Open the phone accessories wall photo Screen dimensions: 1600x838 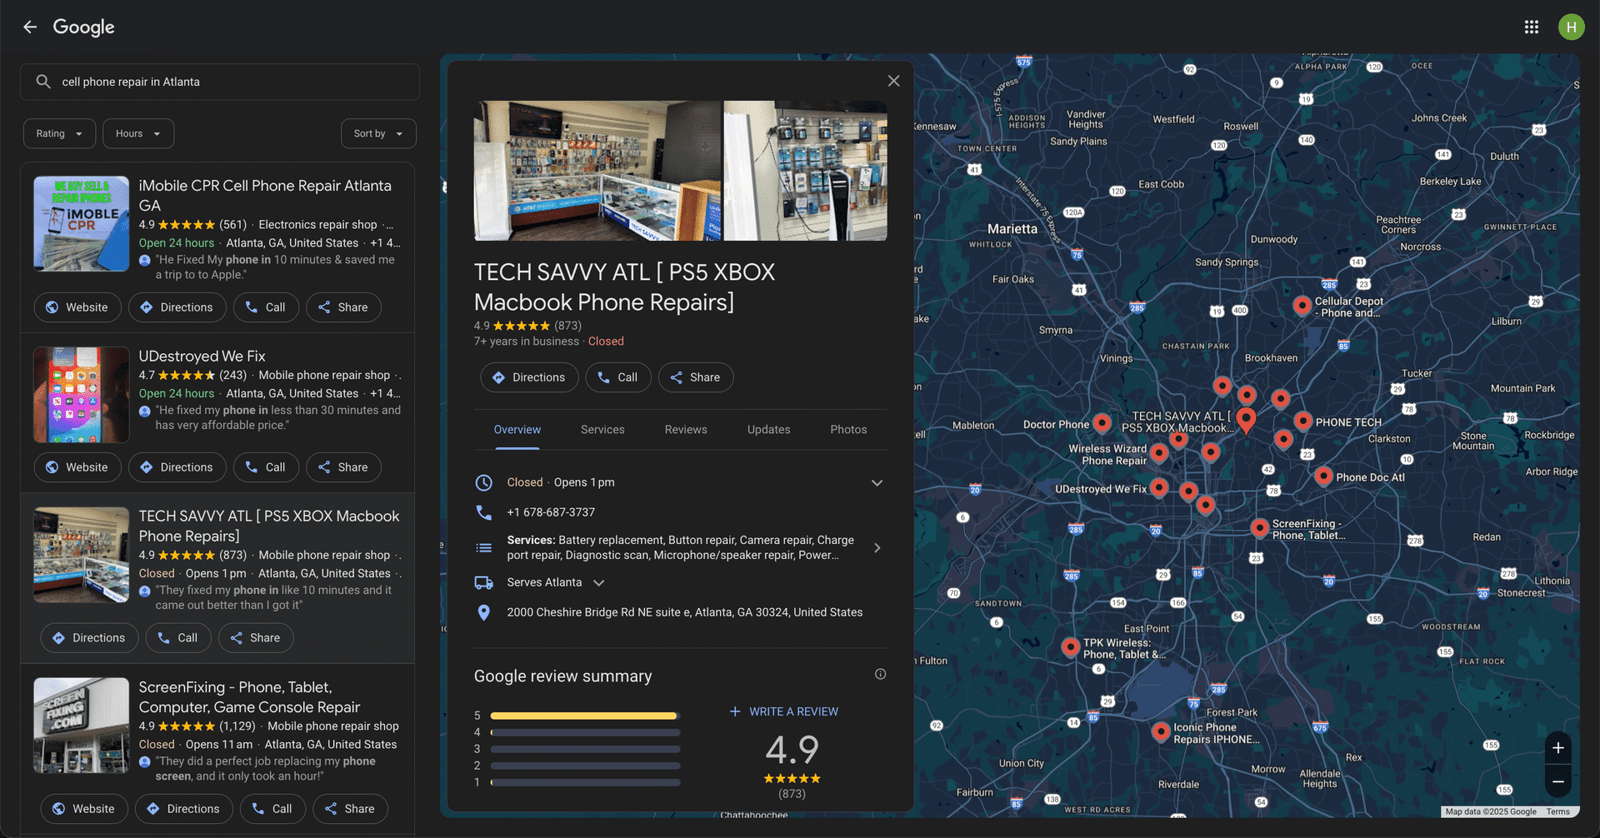click(x=805, y=171)
